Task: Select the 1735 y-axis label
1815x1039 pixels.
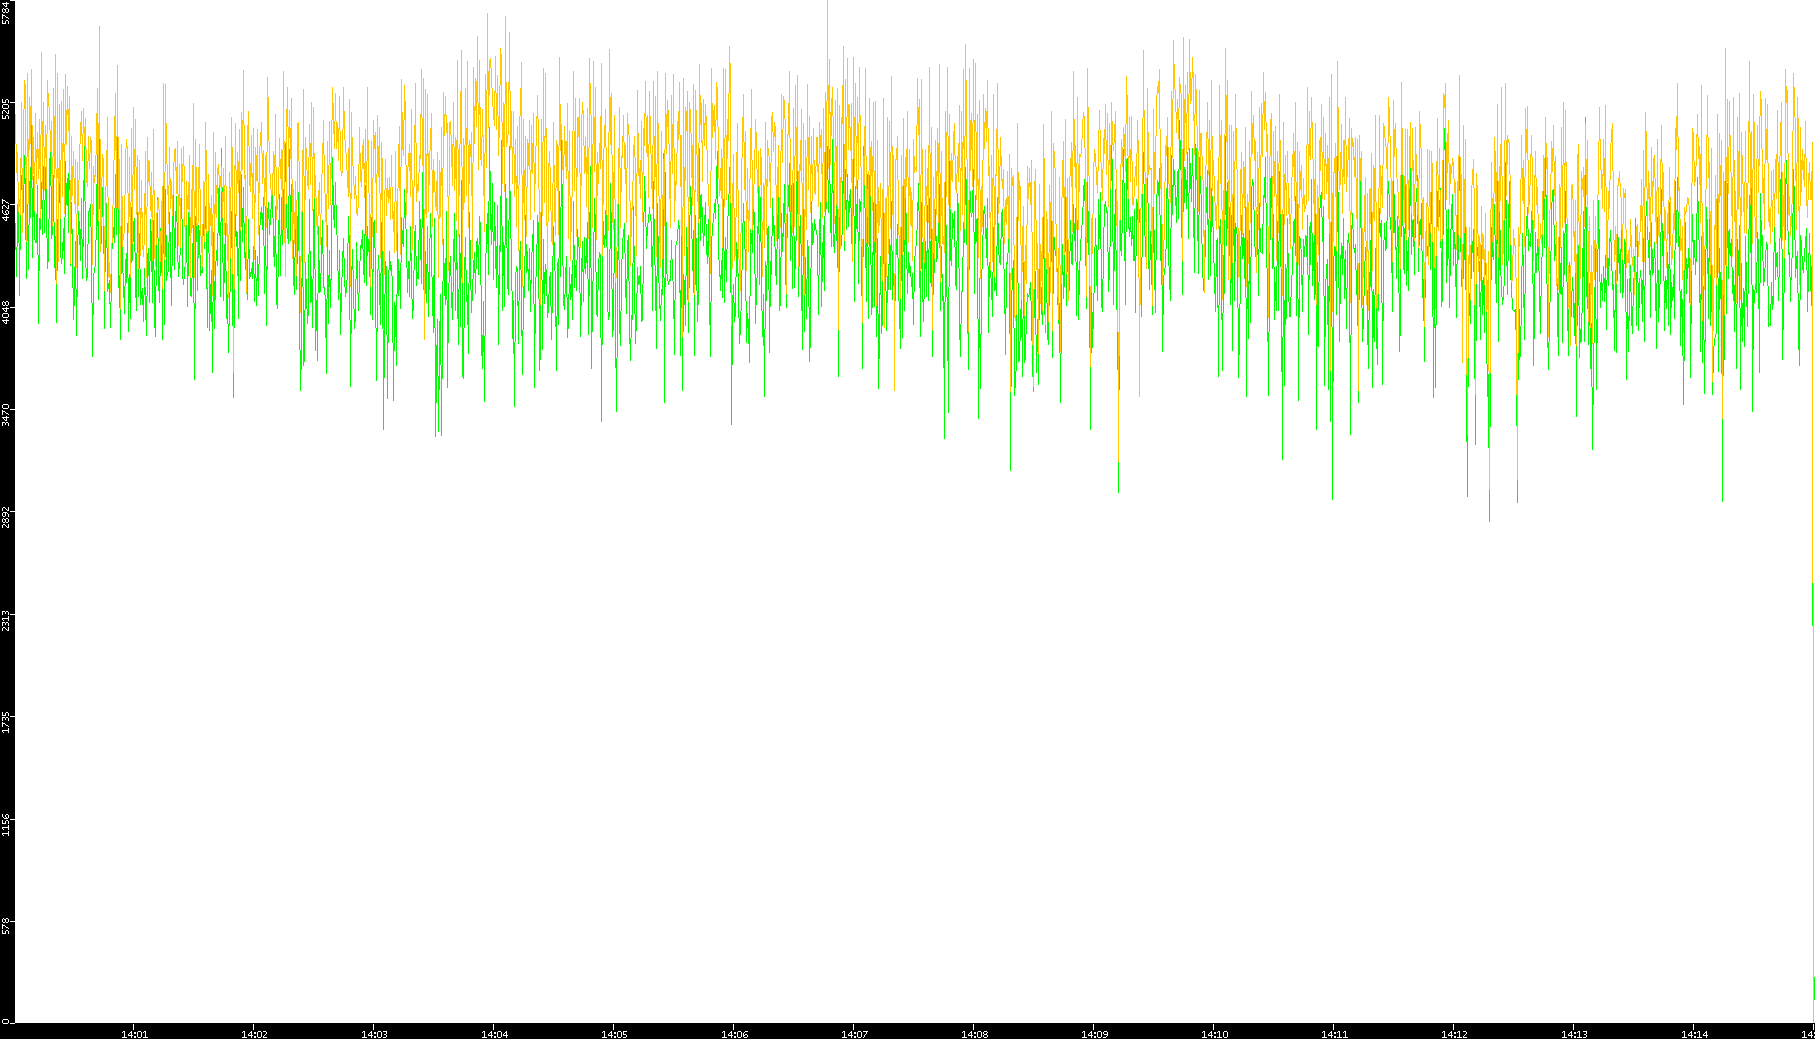Action: (x=6, y=721)
